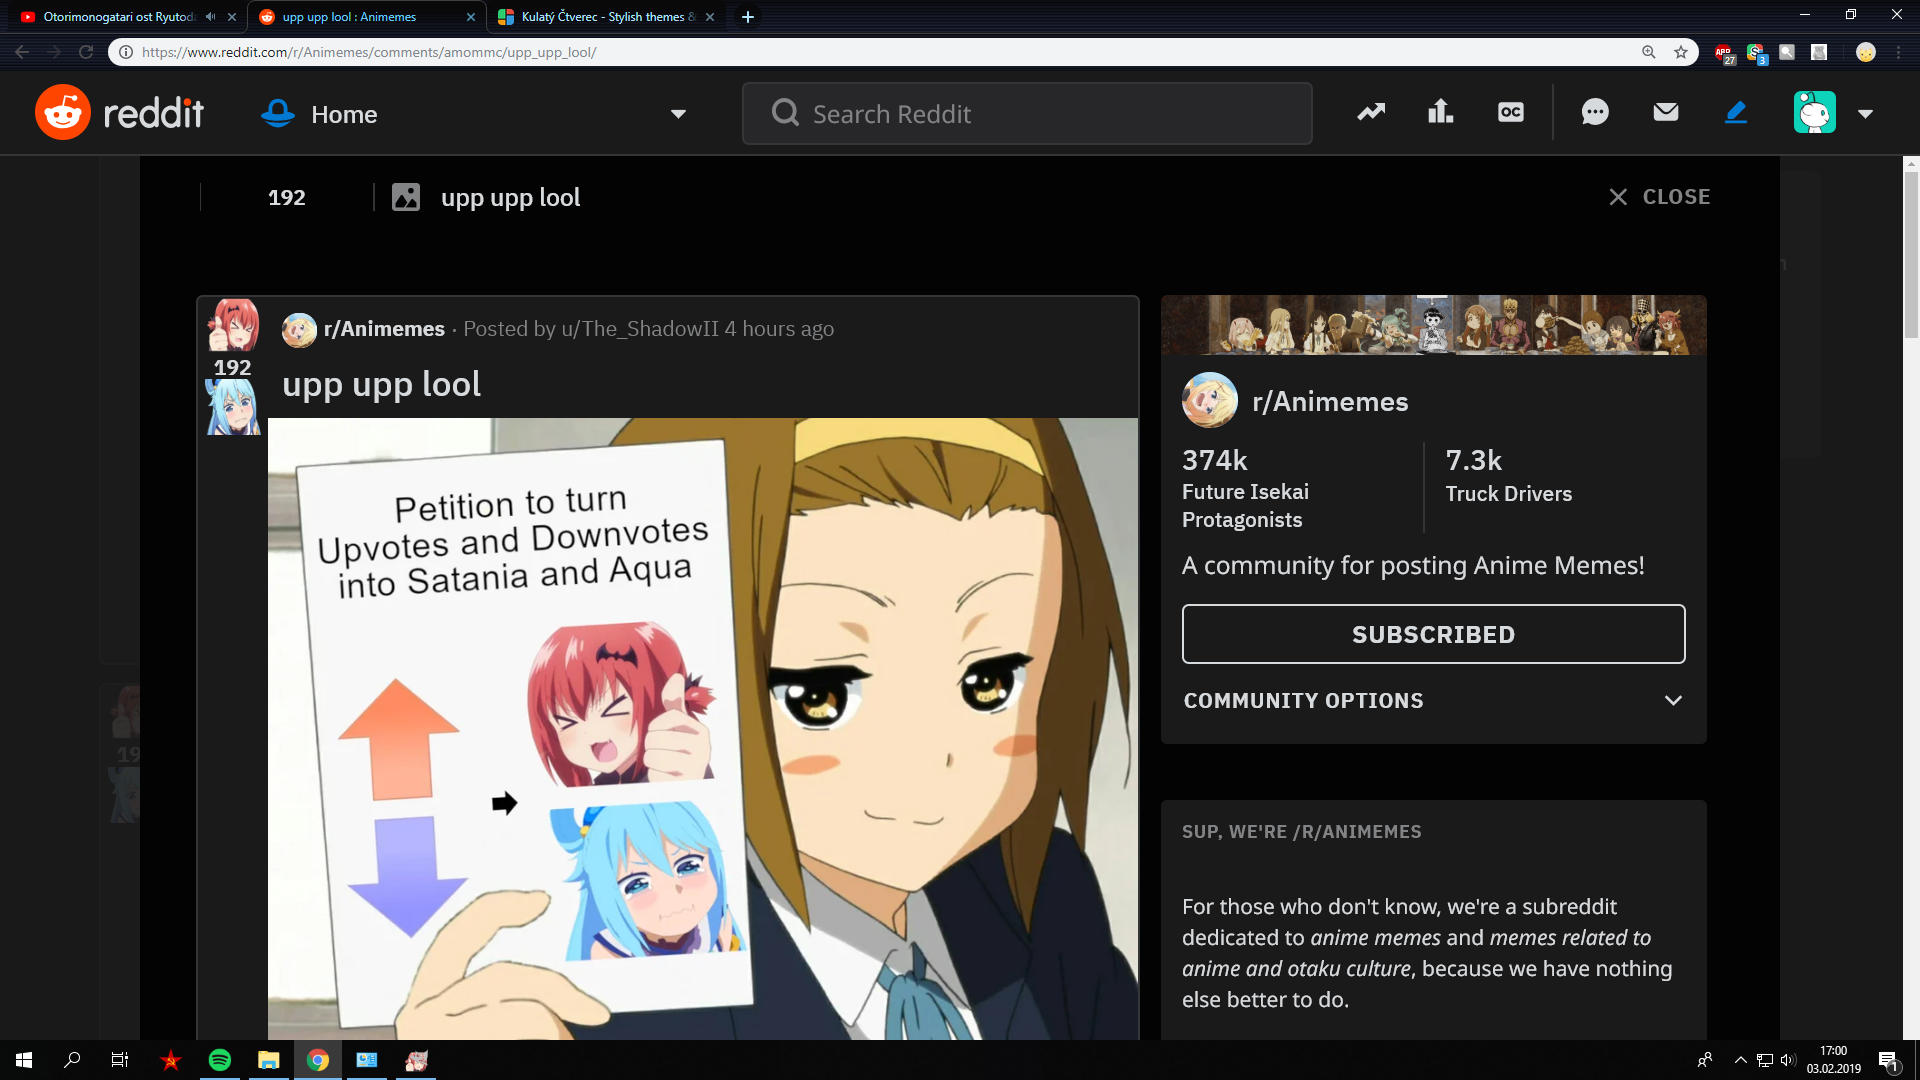The height and width of the screenshot is (1080, 1920).
Task: Click the SUBSCRIBED button
Action: [1434, 634]
